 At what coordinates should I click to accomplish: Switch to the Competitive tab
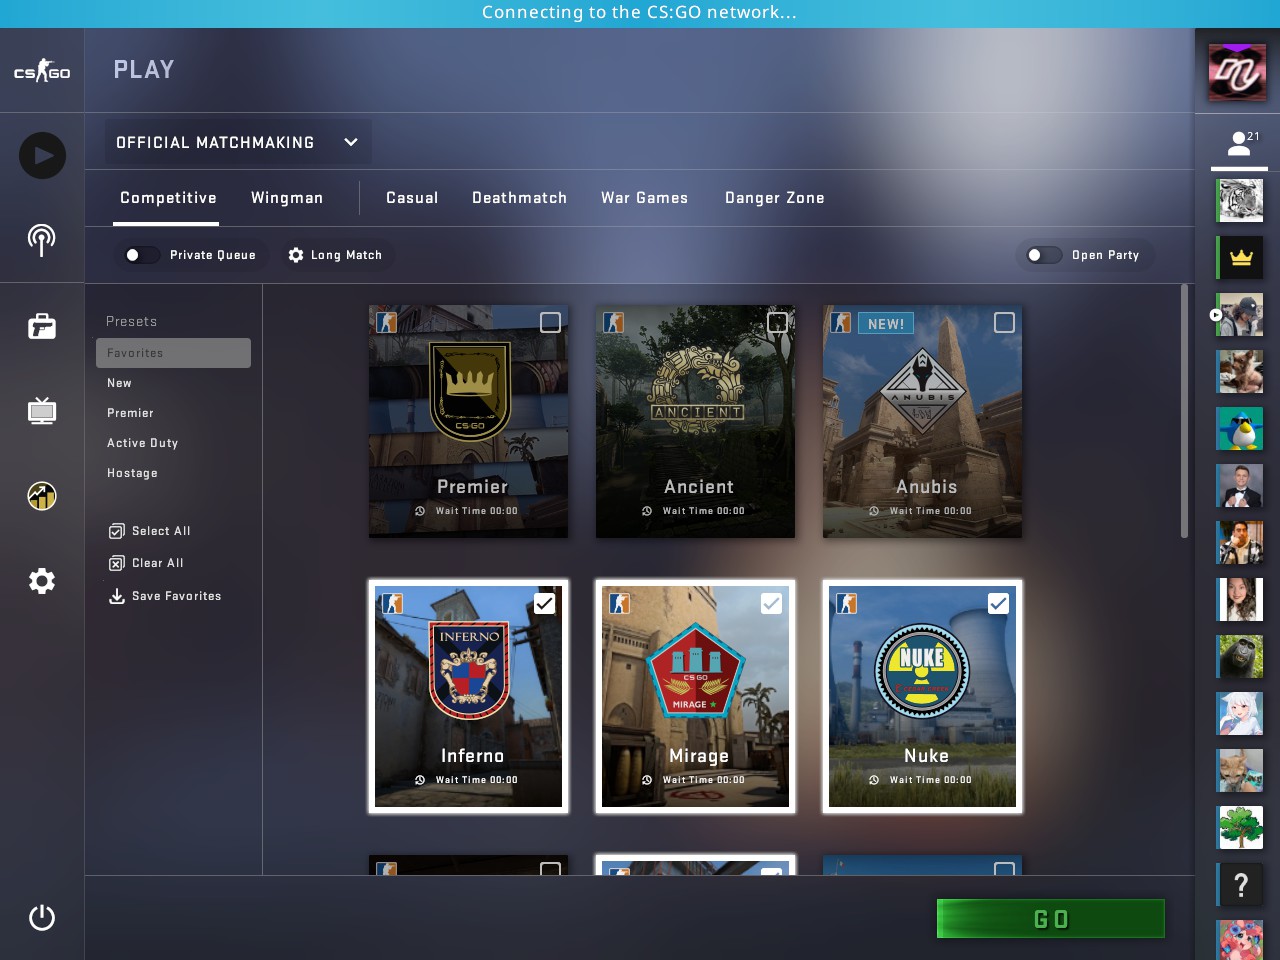[x=168, y=198]
